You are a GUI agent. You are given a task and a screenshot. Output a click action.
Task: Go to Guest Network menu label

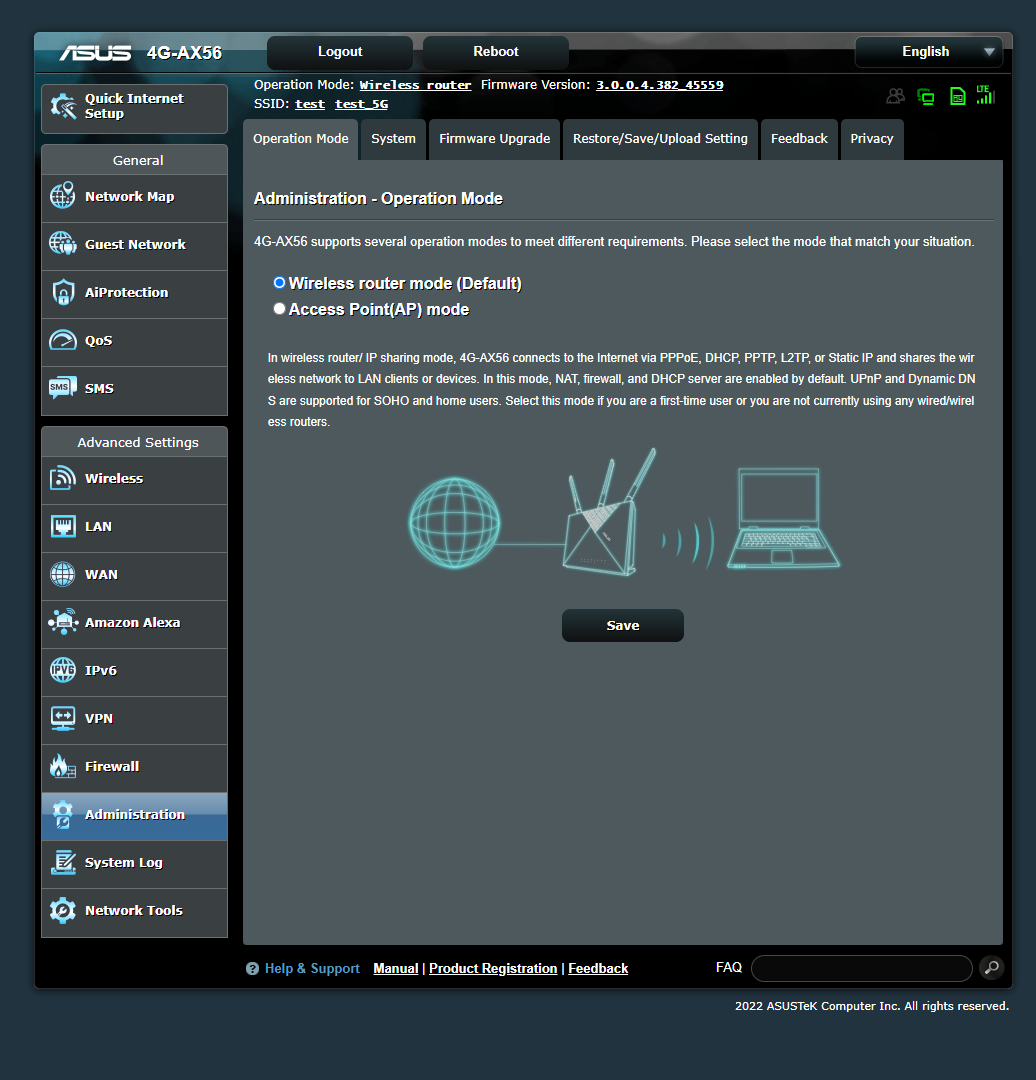tap(135, 245)
